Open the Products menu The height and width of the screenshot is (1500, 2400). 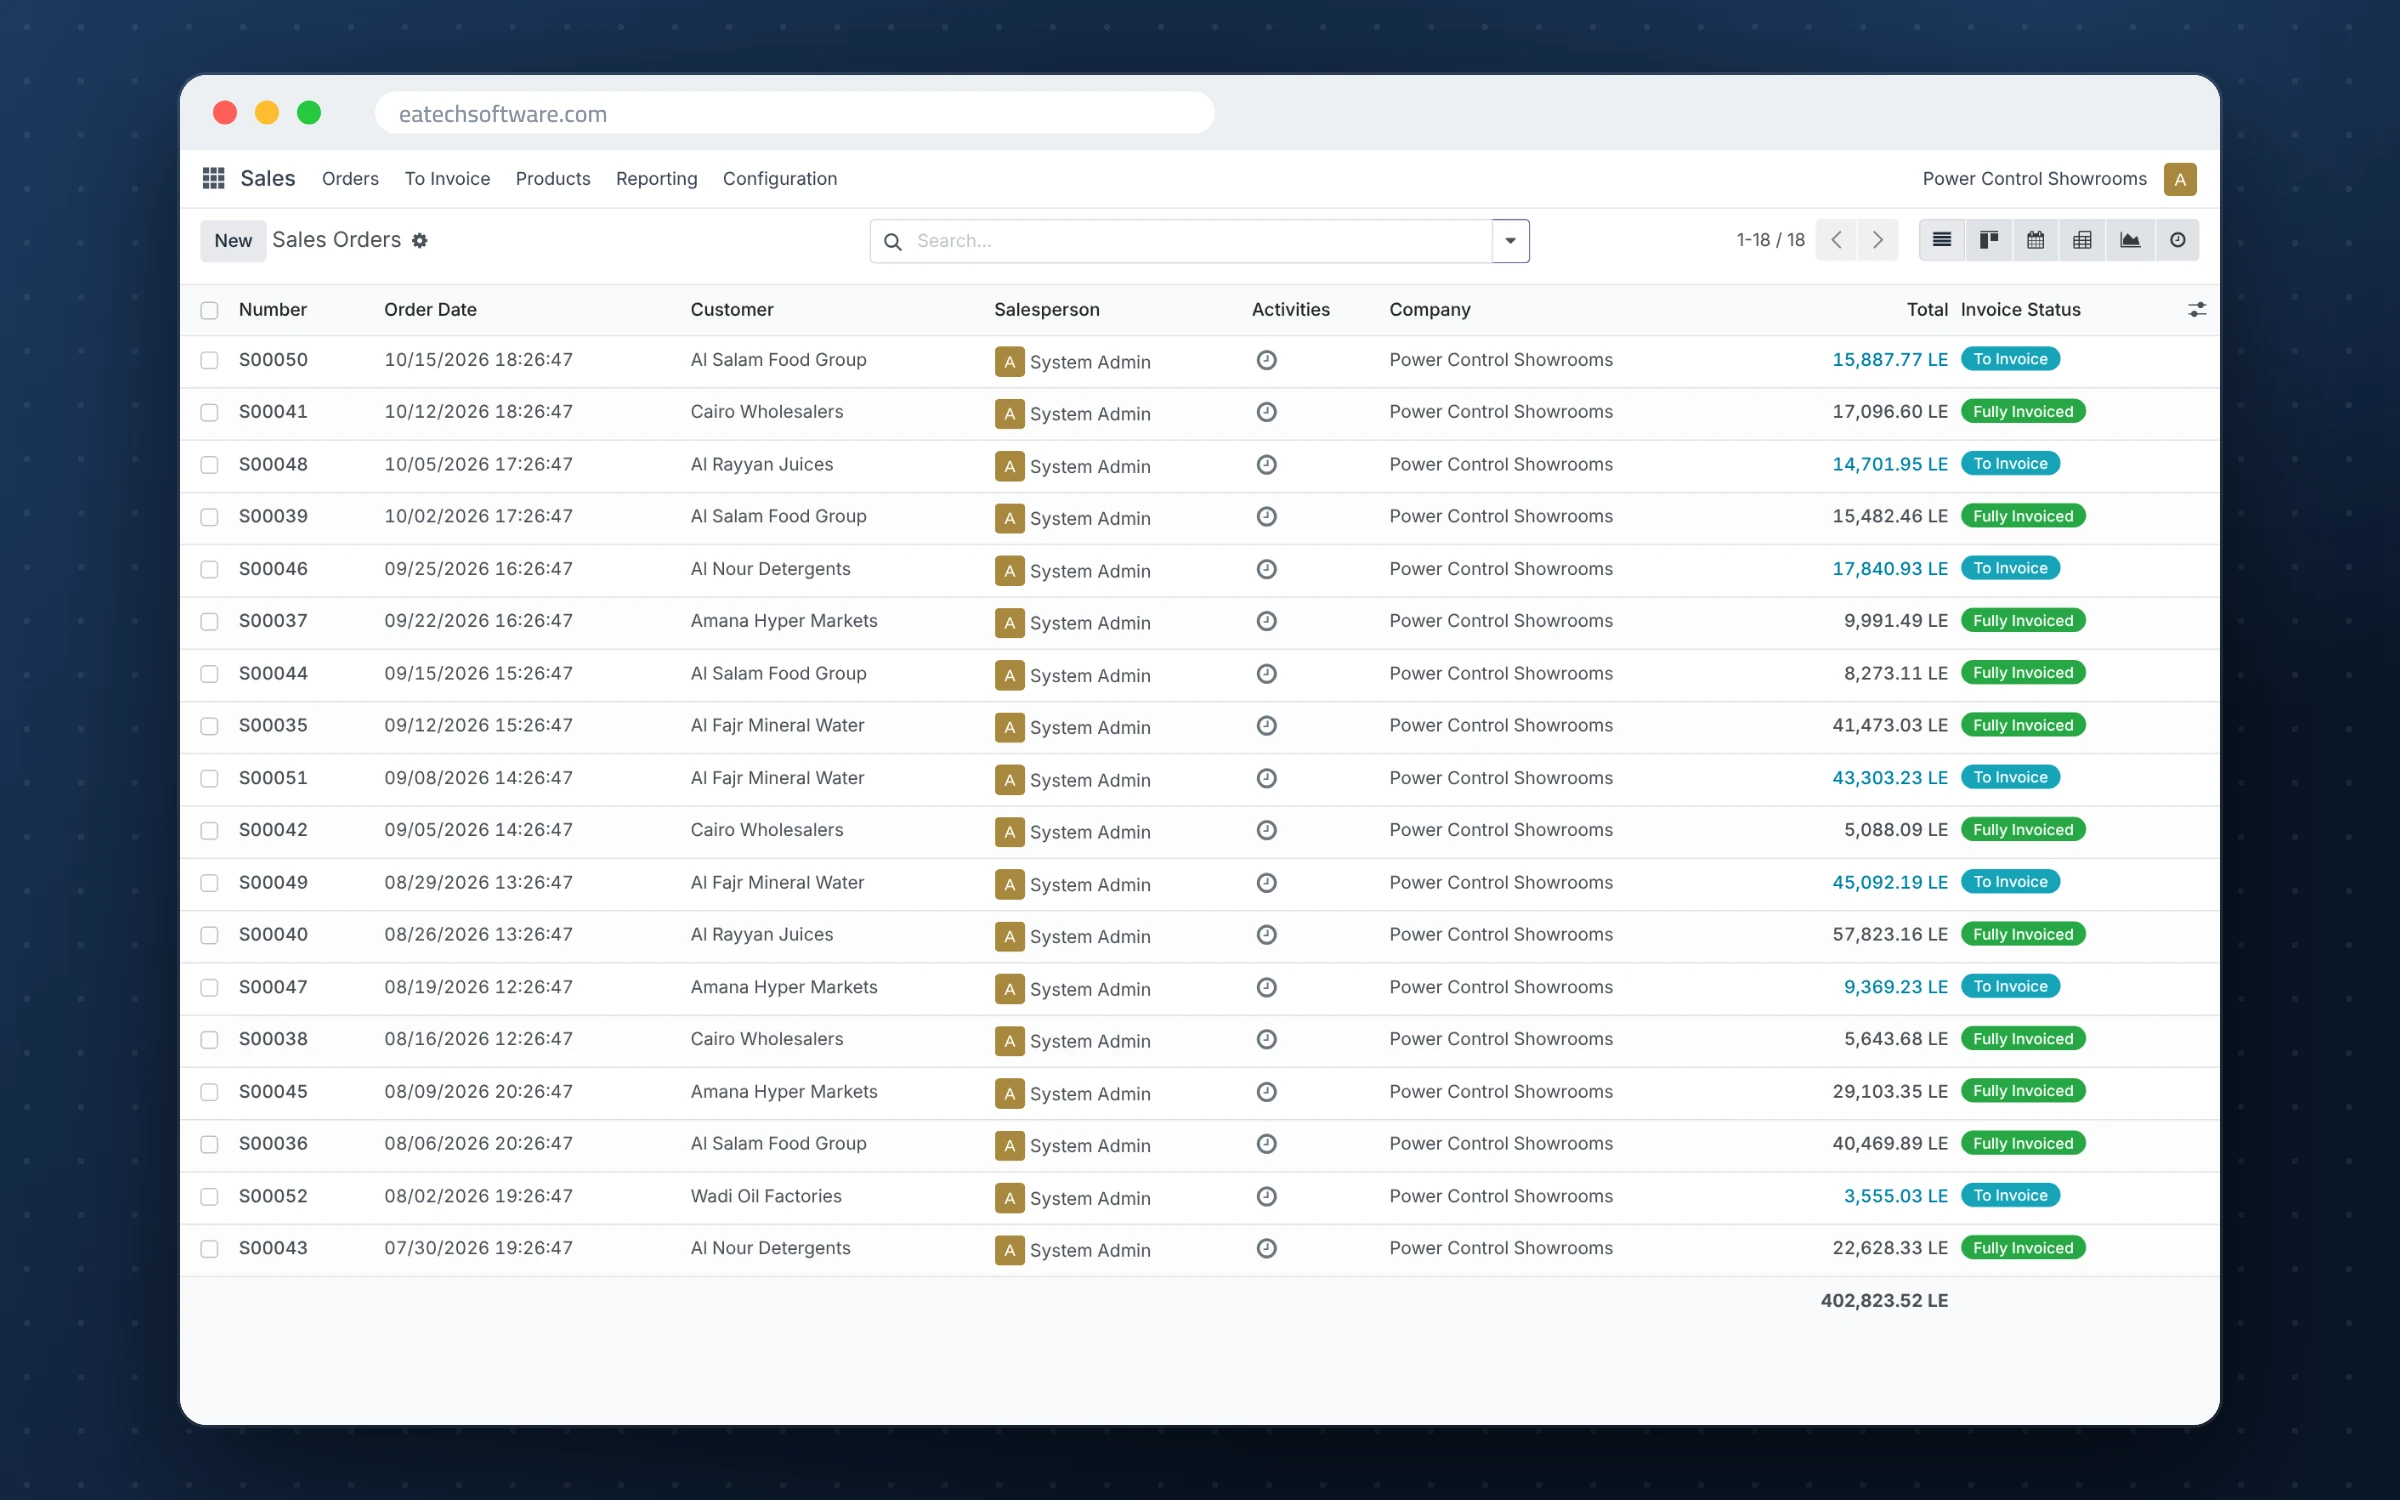pyautogui.click(x=553, y=179)
